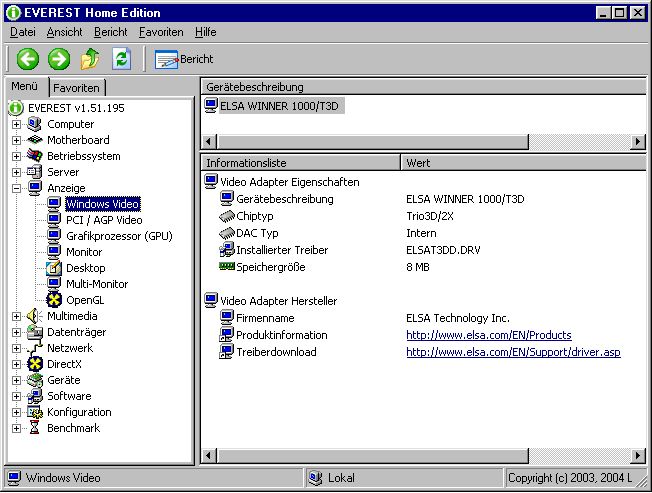
Task: Collapse the Anzeige tree node
Action: [16, 188]
